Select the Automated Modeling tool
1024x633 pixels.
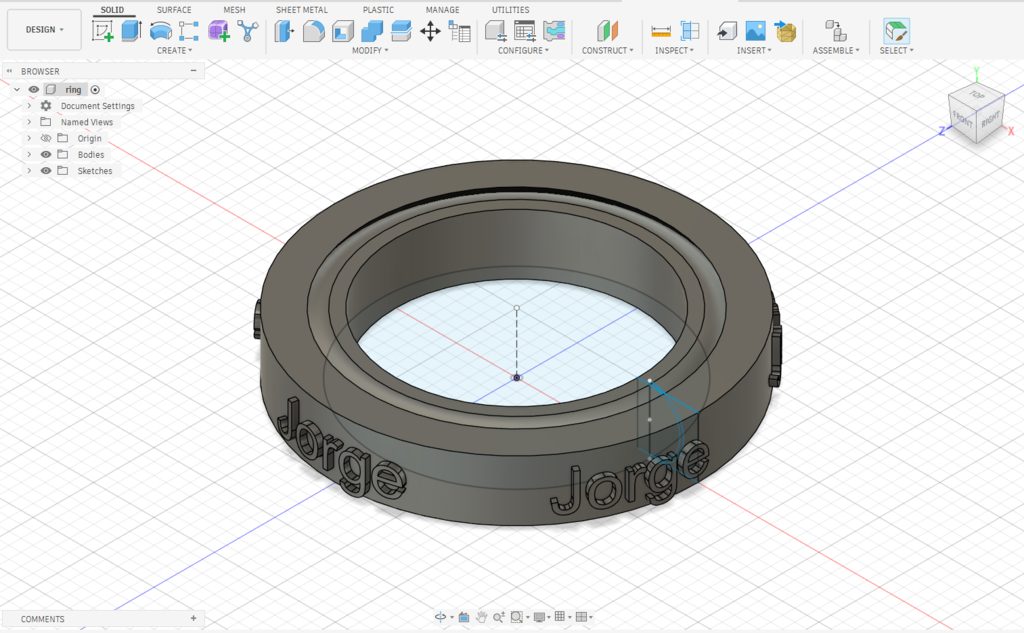tap(248, 31)
